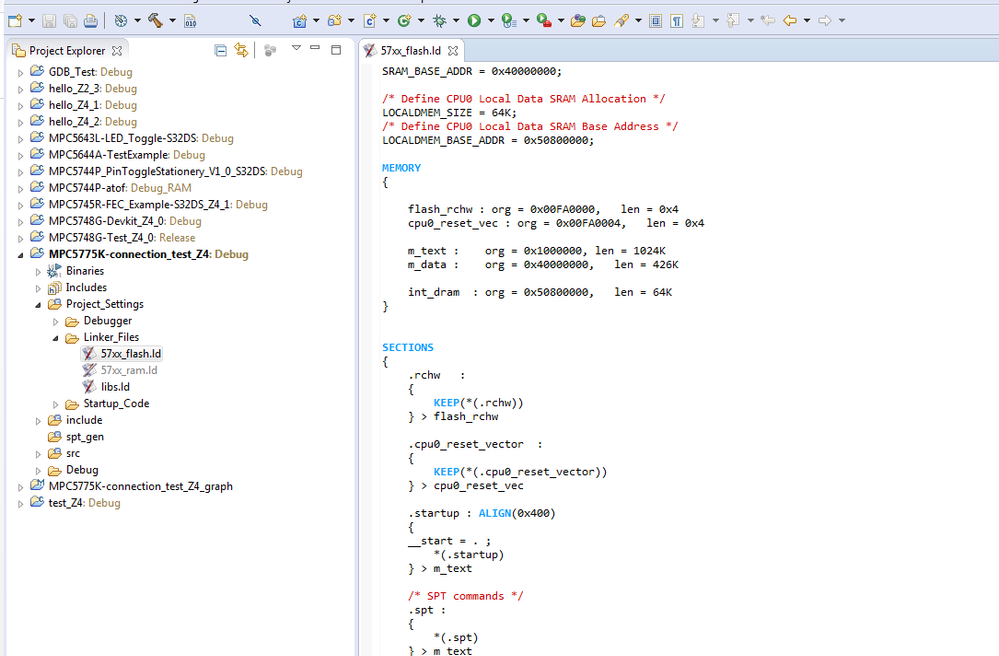Click the Search flashlight icon

tap(621, 20)
